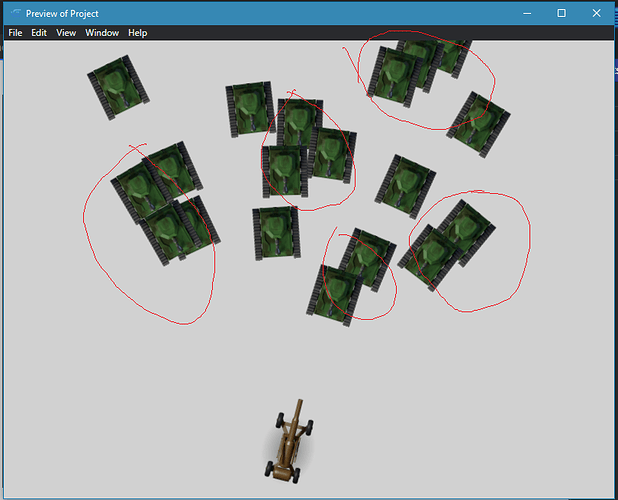This screenshot has height=500, width=618.
Task: Click the brown cannon at the bottom
Action: coord(289,442)
